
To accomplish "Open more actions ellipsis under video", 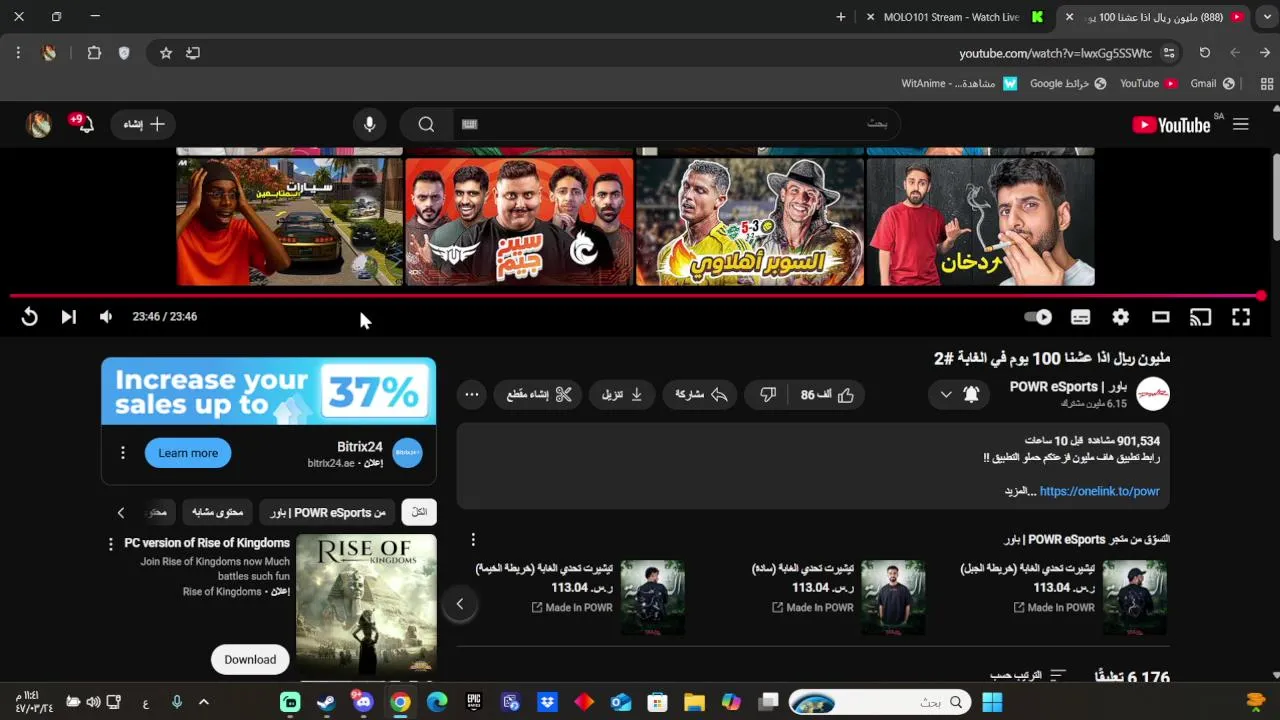I will point(472,395).
